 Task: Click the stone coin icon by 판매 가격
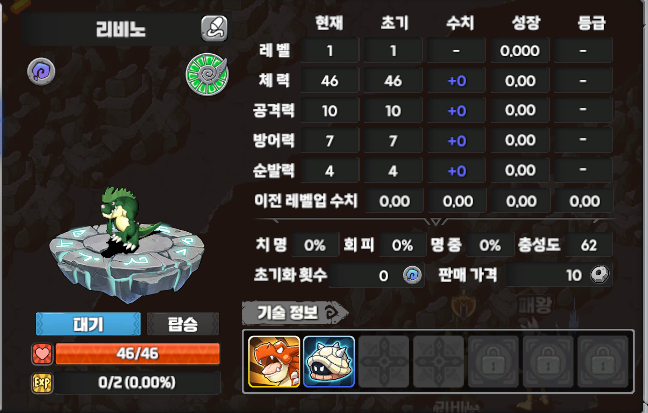[x=599, y=274]
